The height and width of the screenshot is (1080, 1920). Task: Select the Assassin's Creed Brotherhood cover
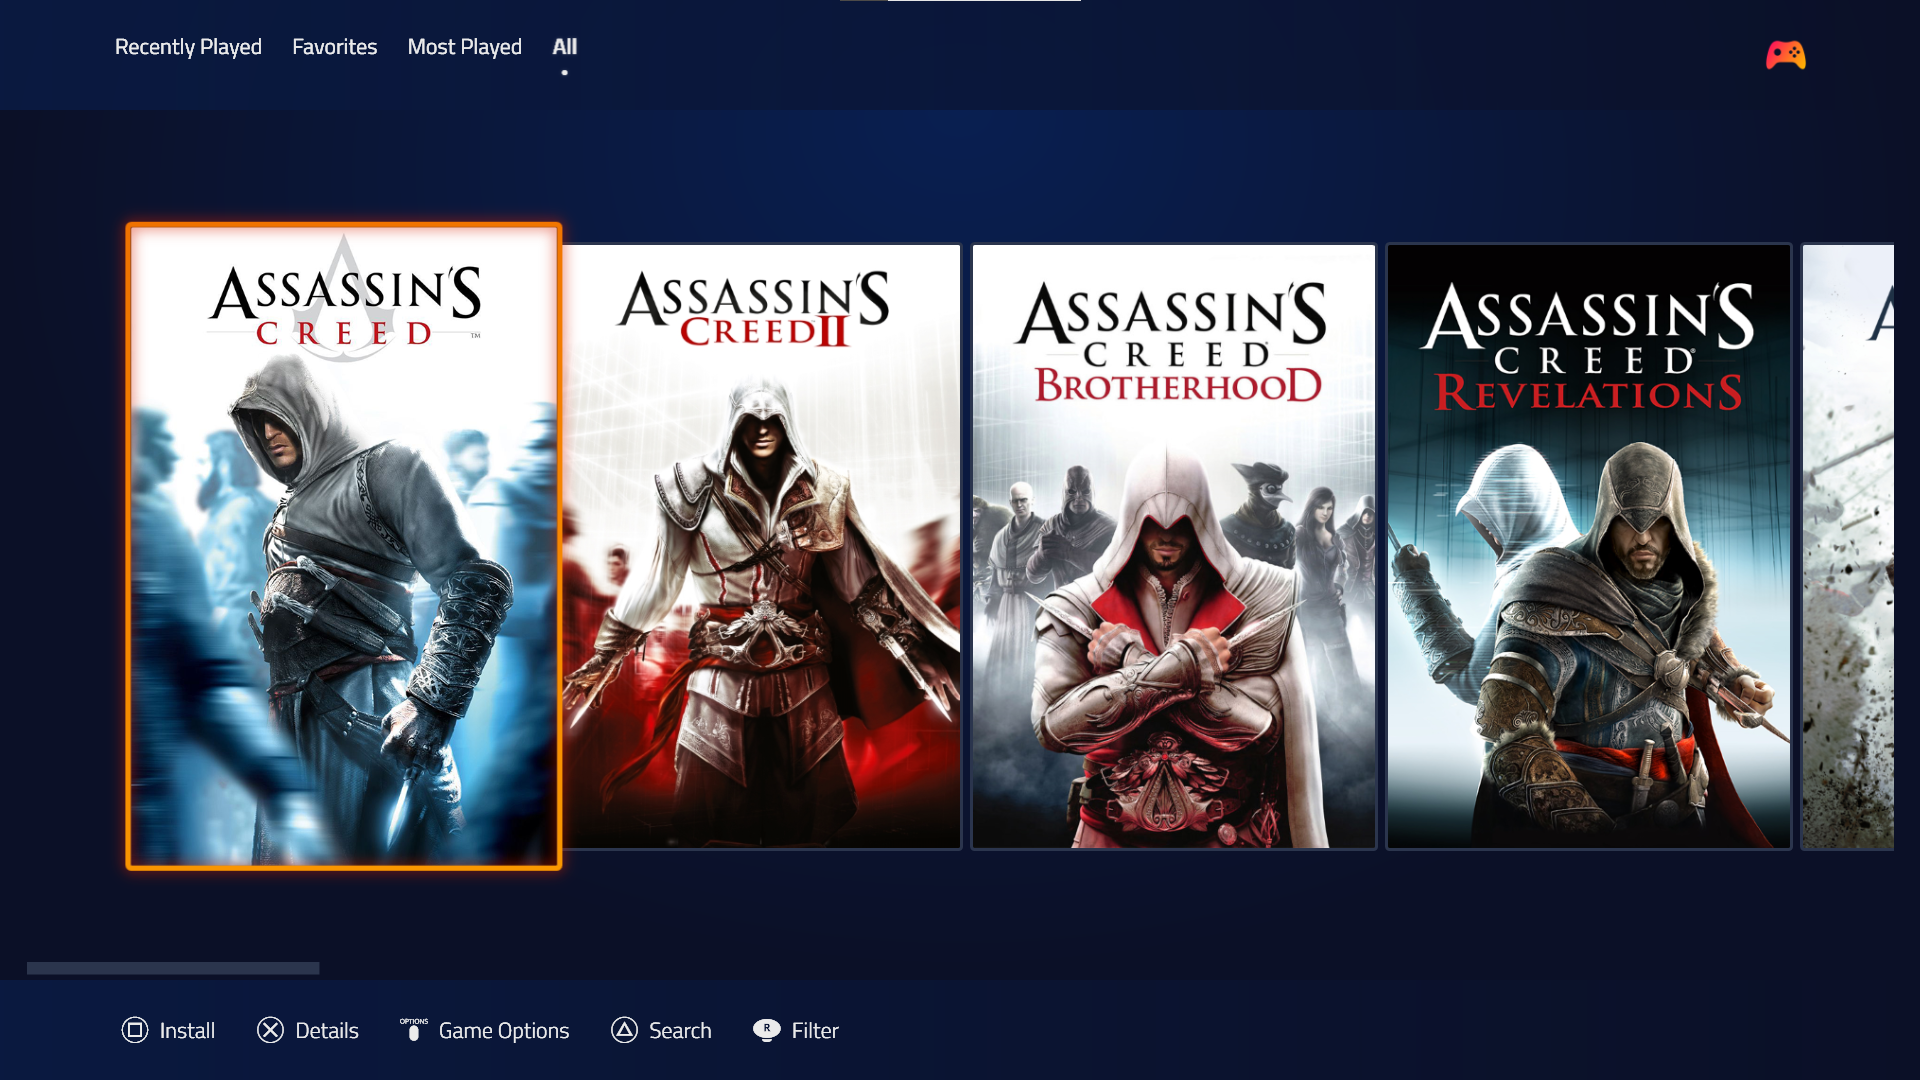(x=1173, y=546)
